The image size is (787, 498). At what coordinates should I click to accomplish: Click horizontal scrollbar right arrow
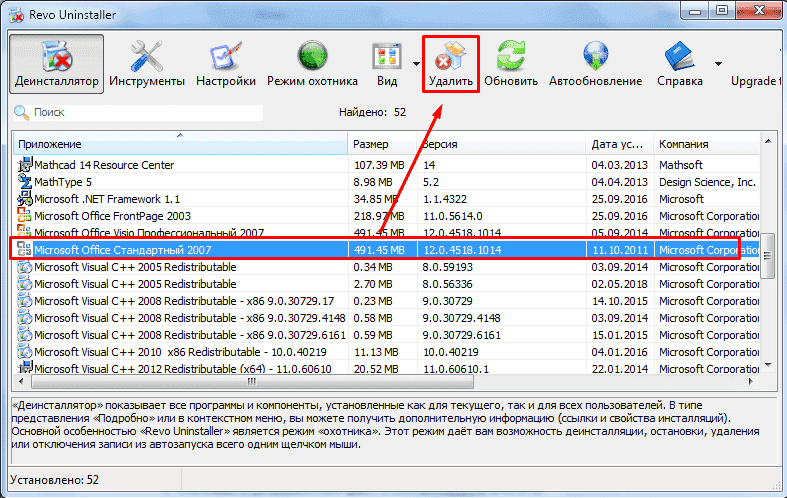pos(751,382)
